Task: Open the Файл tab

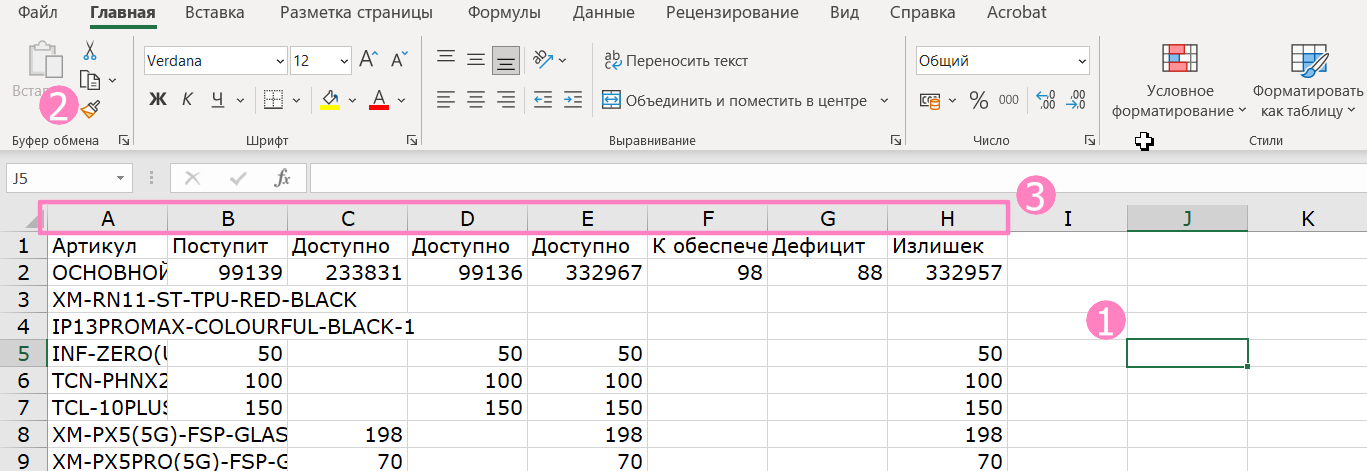Action: (x=37, y=13)
